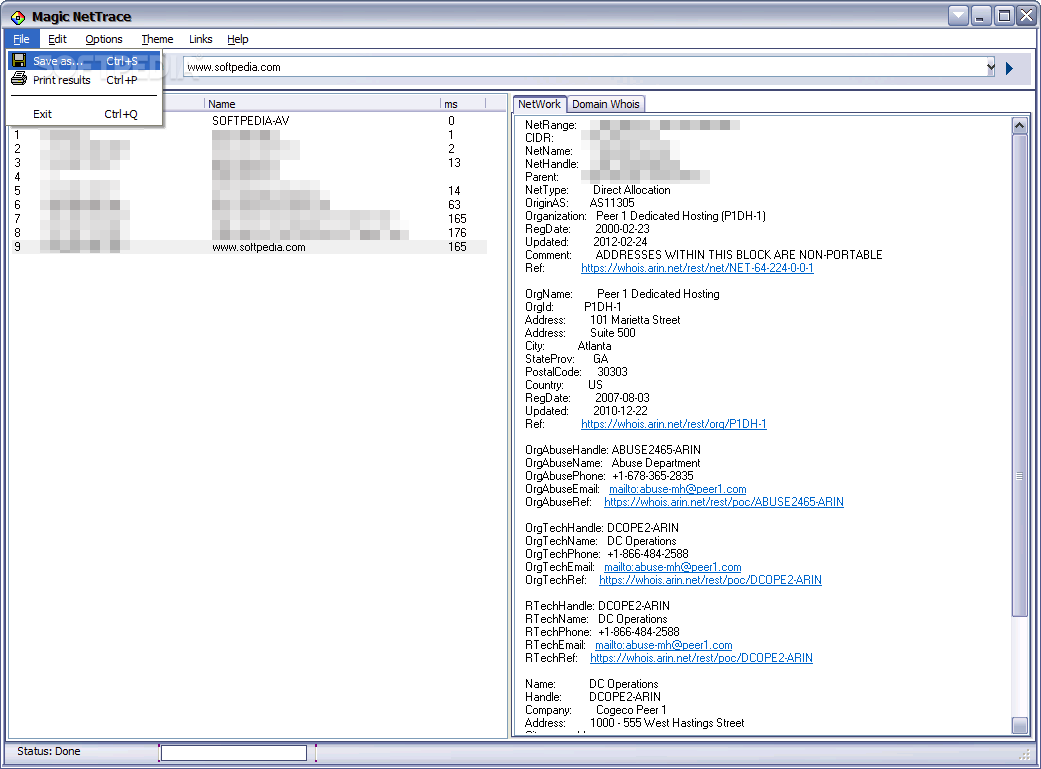1041x769 pixels.
Task: Click the Cogeco Peer 1 company text
Action: [631, 710]
